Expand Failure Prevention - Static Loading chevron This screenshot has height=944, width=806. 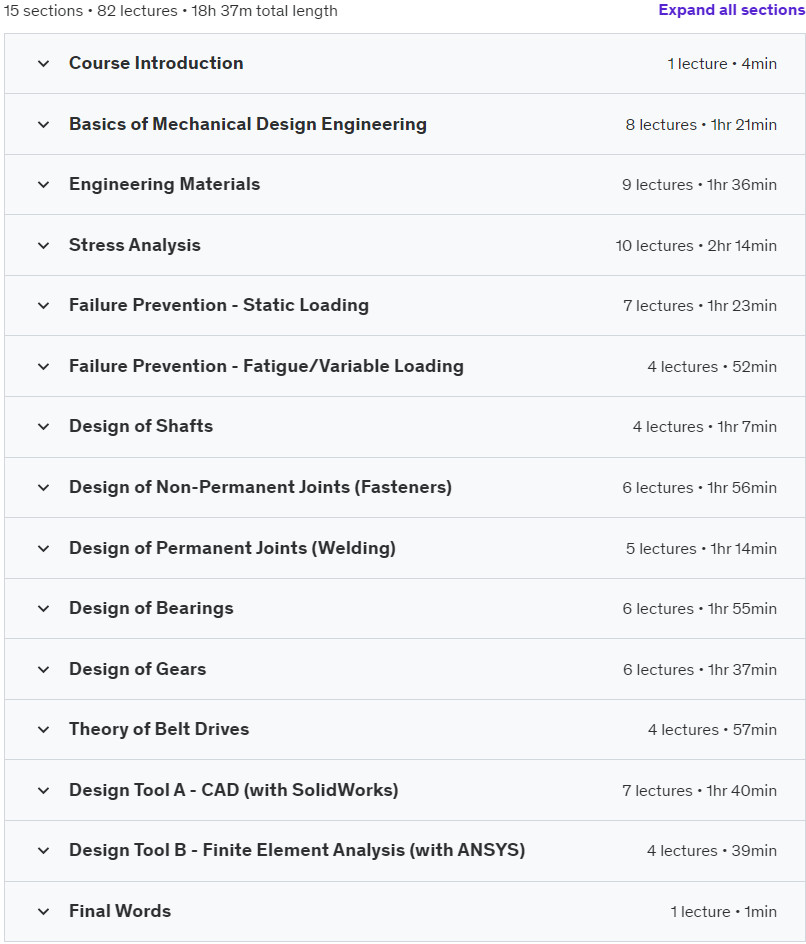[x=43, y=306]
